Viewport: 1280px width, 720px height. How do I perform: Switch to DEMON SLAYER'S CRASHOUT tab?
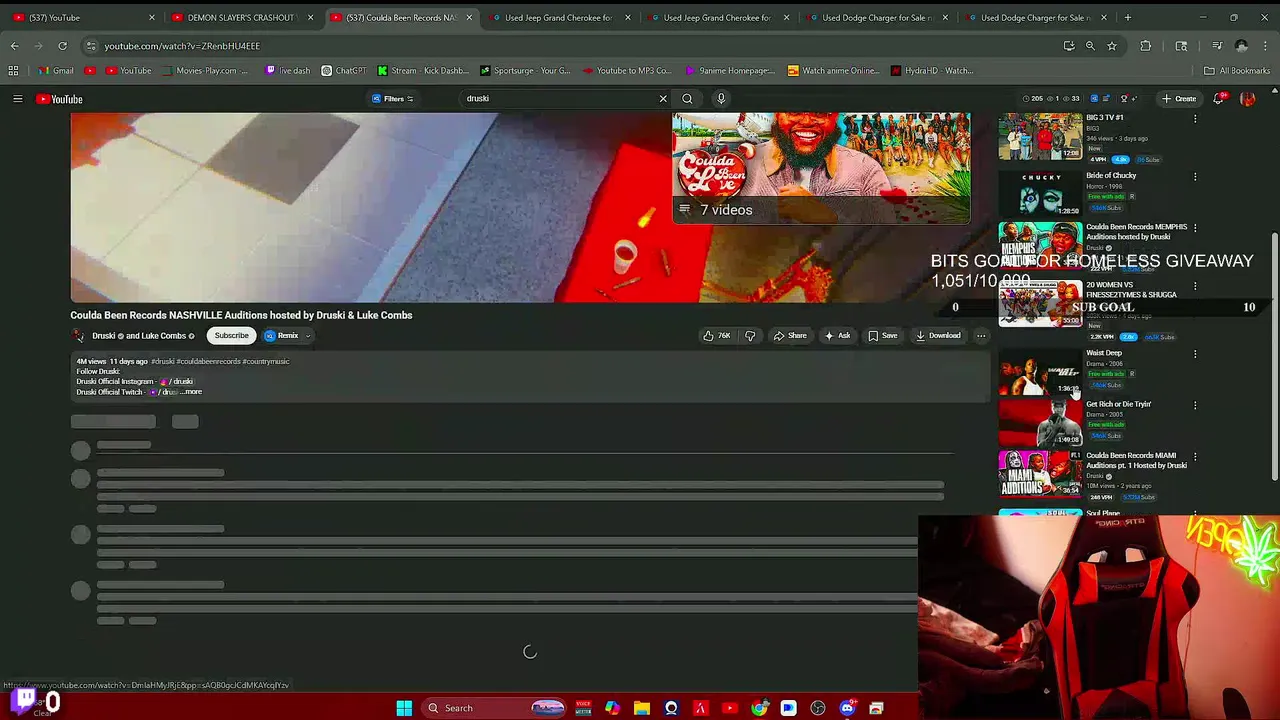coord(242,17)
